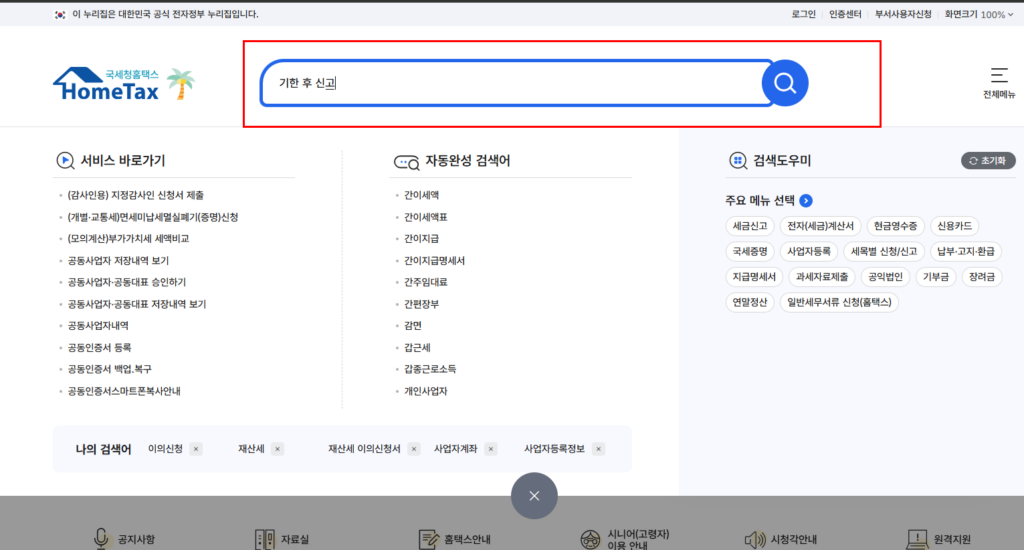Remove 사업자등록정보 from my search terms
Viewport: 1024px width, 550px height.
[599, 449]
